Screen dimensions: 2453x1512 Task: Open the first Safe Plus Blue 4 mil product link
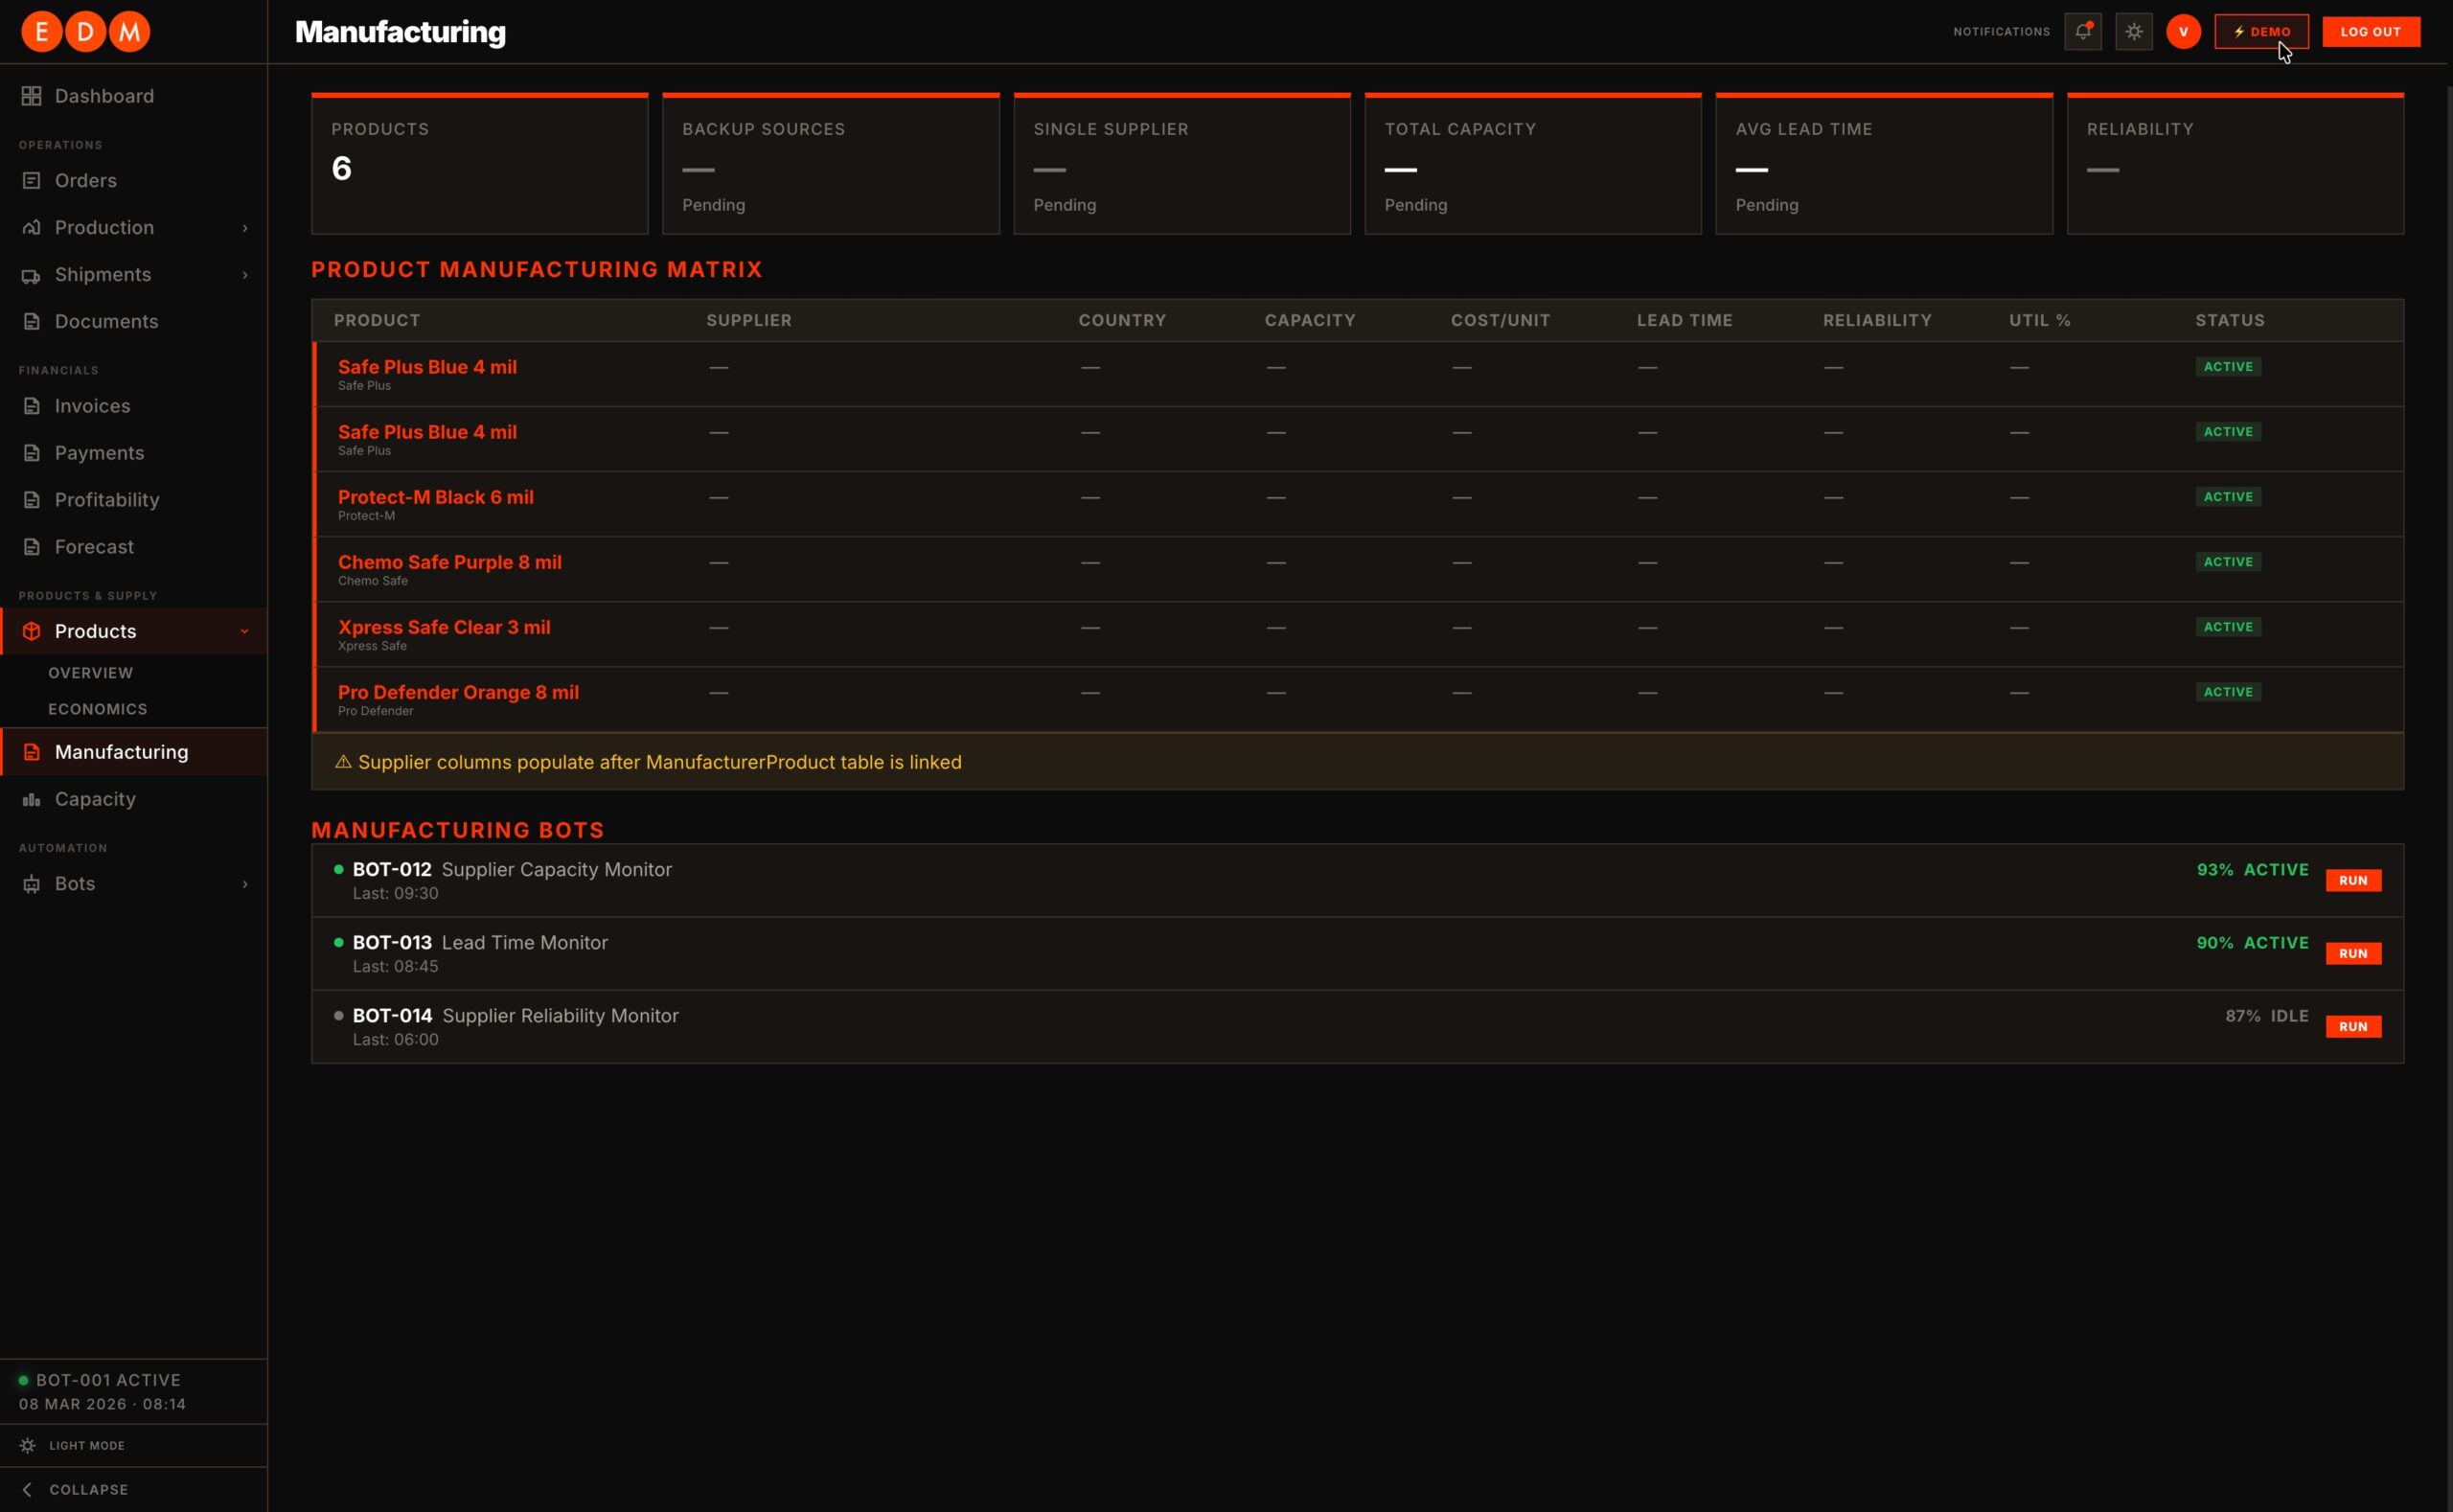pyautogui.click(x=427, y=367)
